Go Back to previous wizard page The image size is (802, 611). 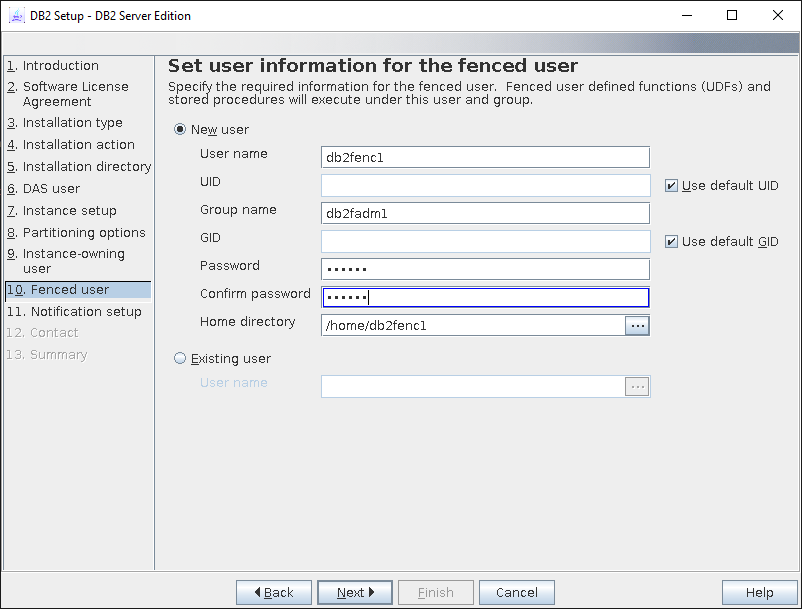[274, 593]
